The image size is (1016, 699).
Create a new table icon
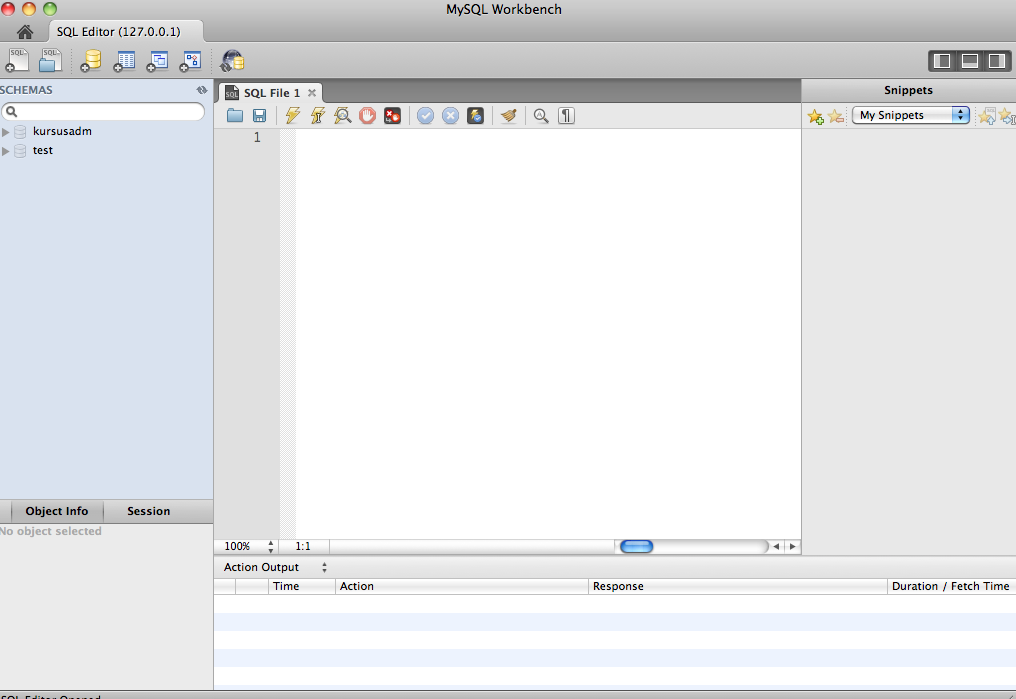[x=124, y=61]
